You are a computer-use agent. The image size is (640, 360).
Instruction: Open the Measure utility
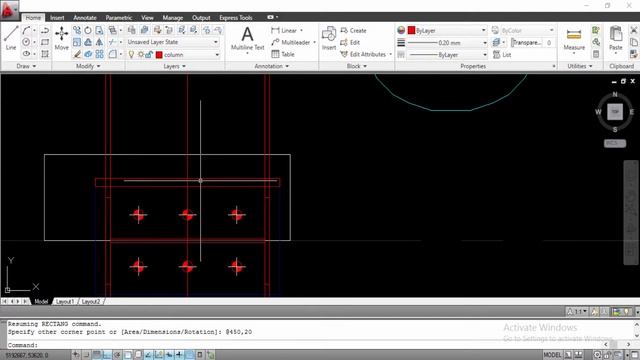coord(574,39)
